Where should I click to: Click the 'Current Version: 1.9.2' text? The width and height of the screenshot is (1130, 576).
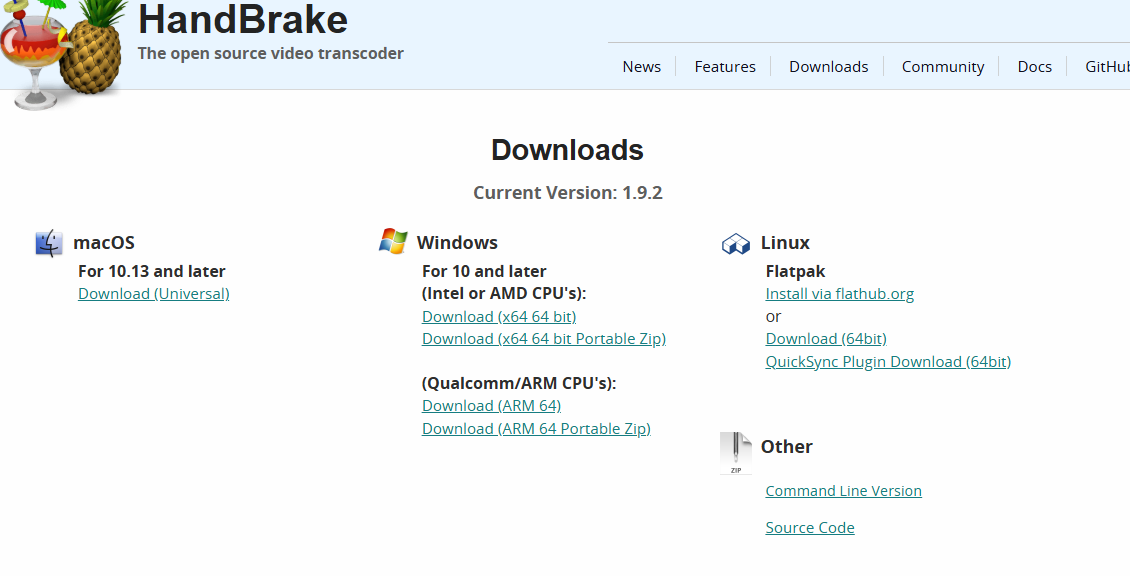[568, 192]
